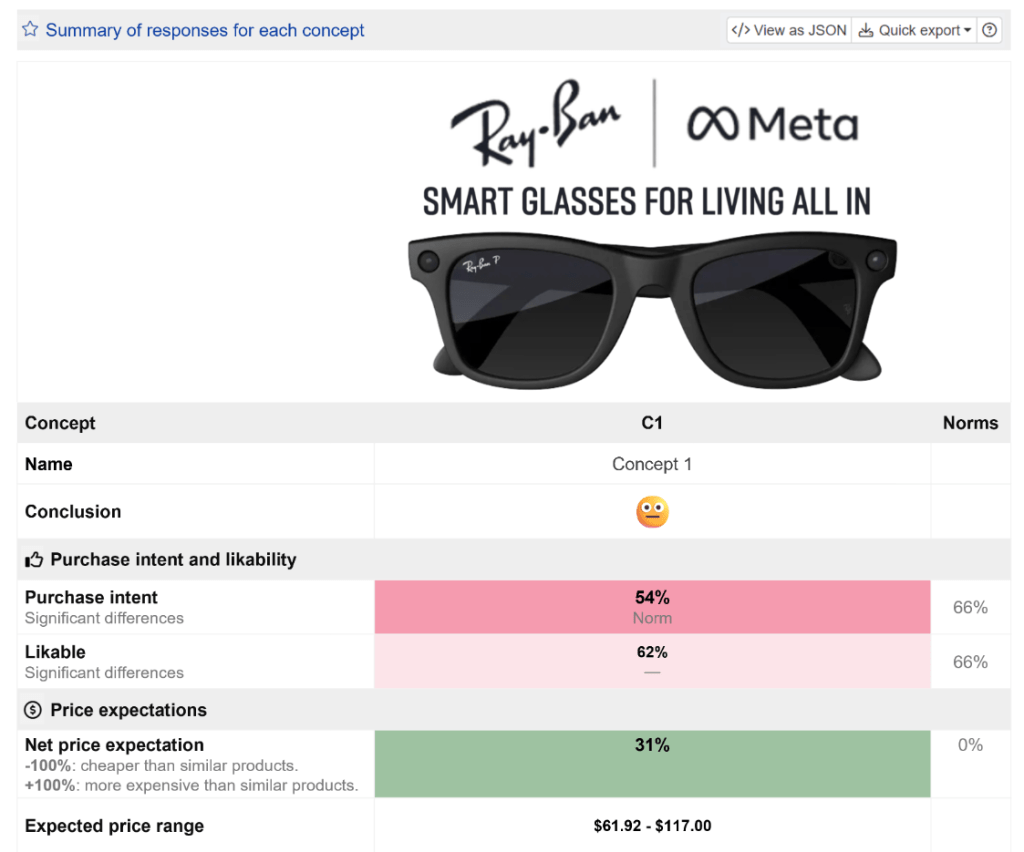Click the $61.92 - $117.00 expected price range

pos(652,826)
